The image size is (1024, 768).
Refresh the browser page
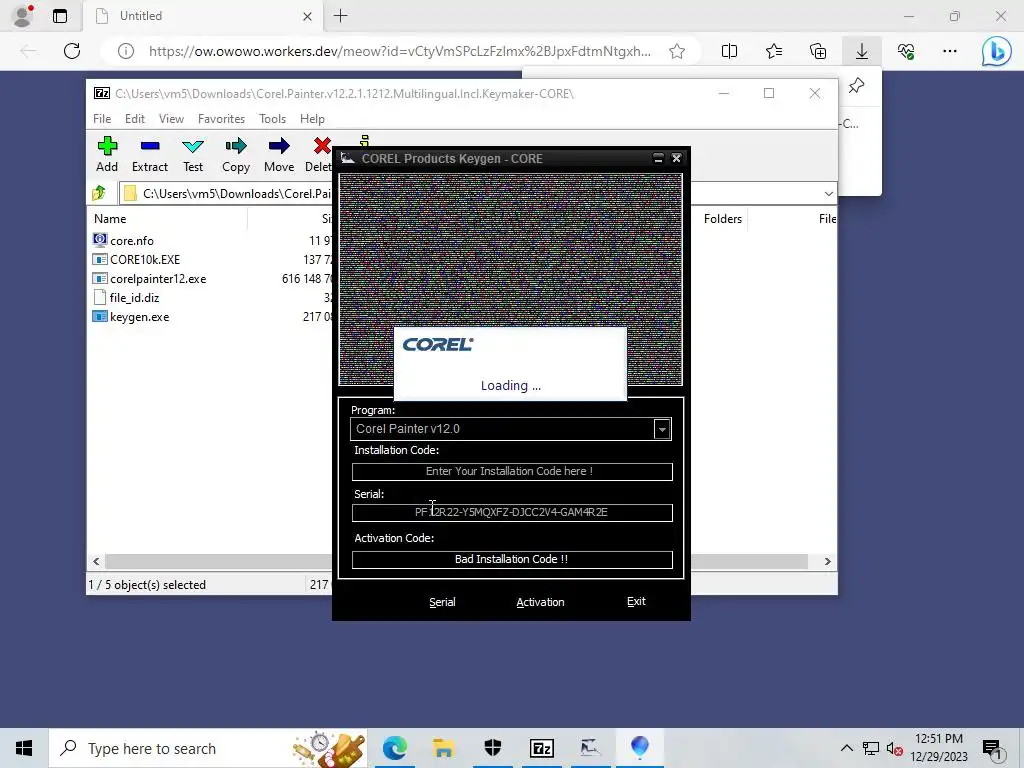coord(72,51)
